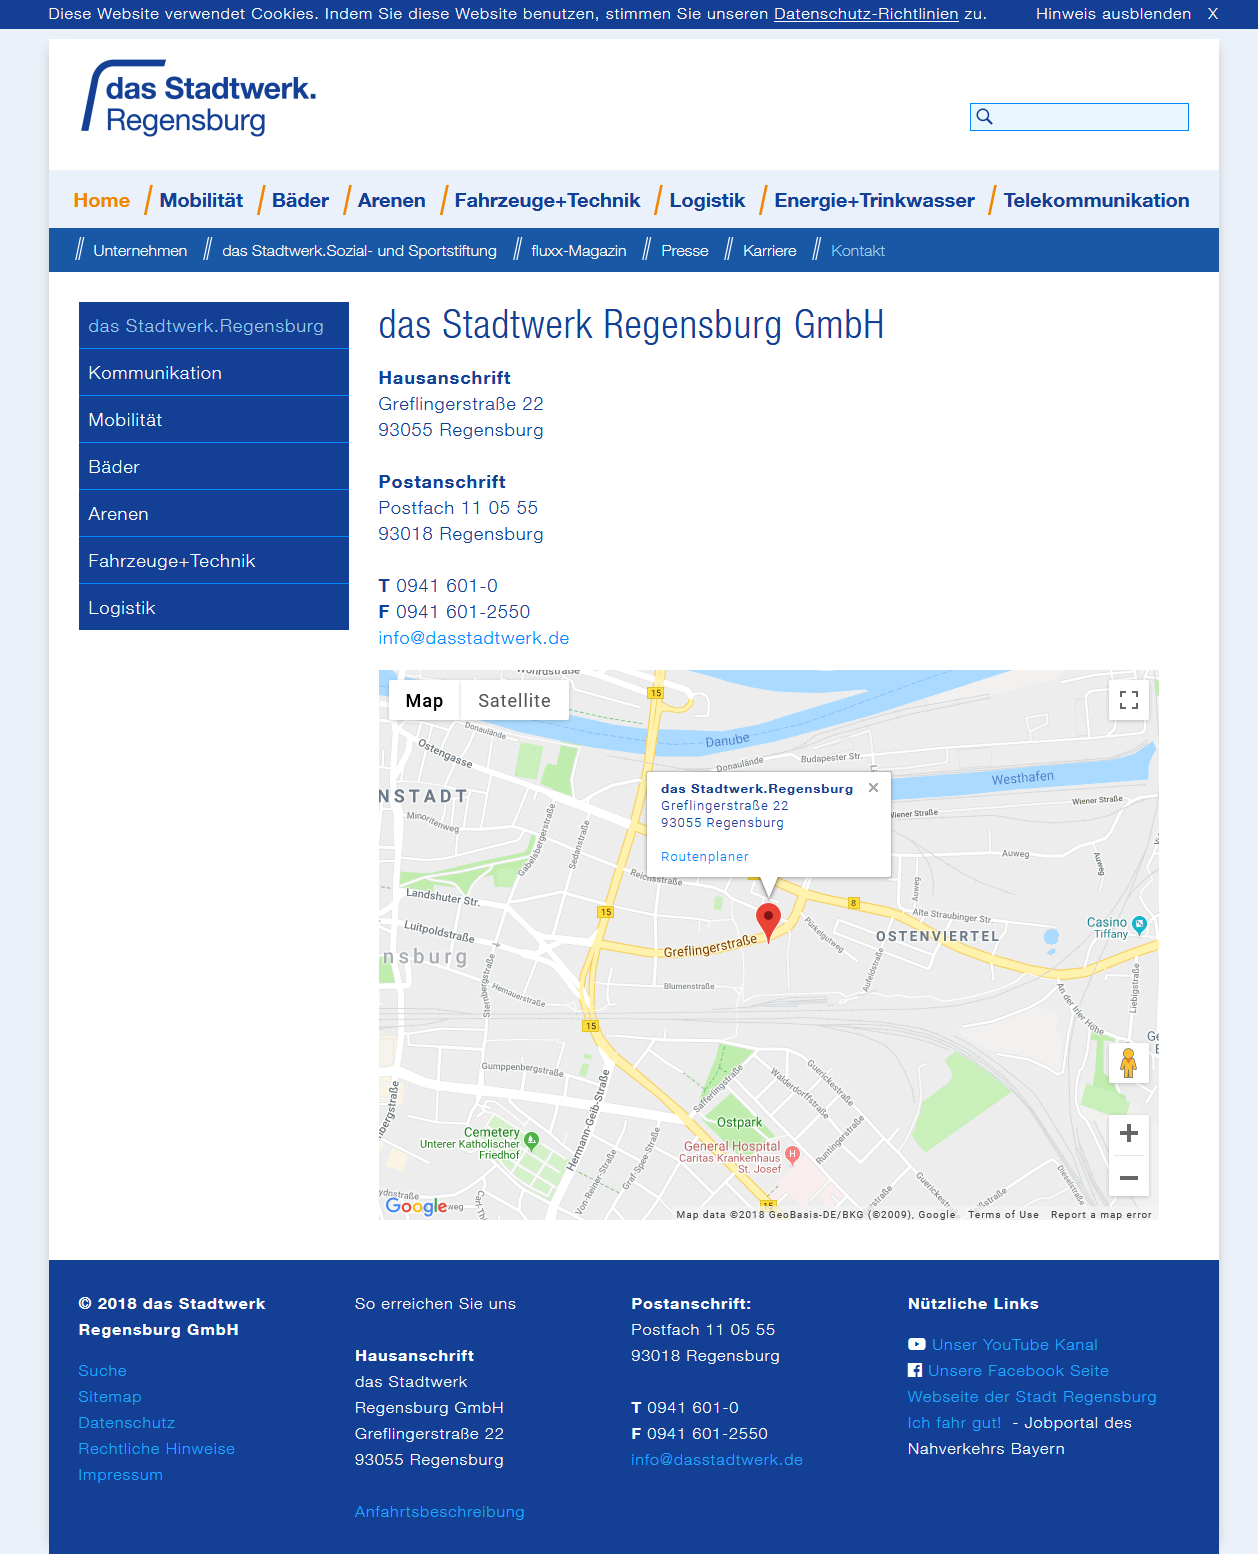Switch map to Map view
This screenshot has width=1258, height=1554.
pyautogui.click(x=424, y=701)
